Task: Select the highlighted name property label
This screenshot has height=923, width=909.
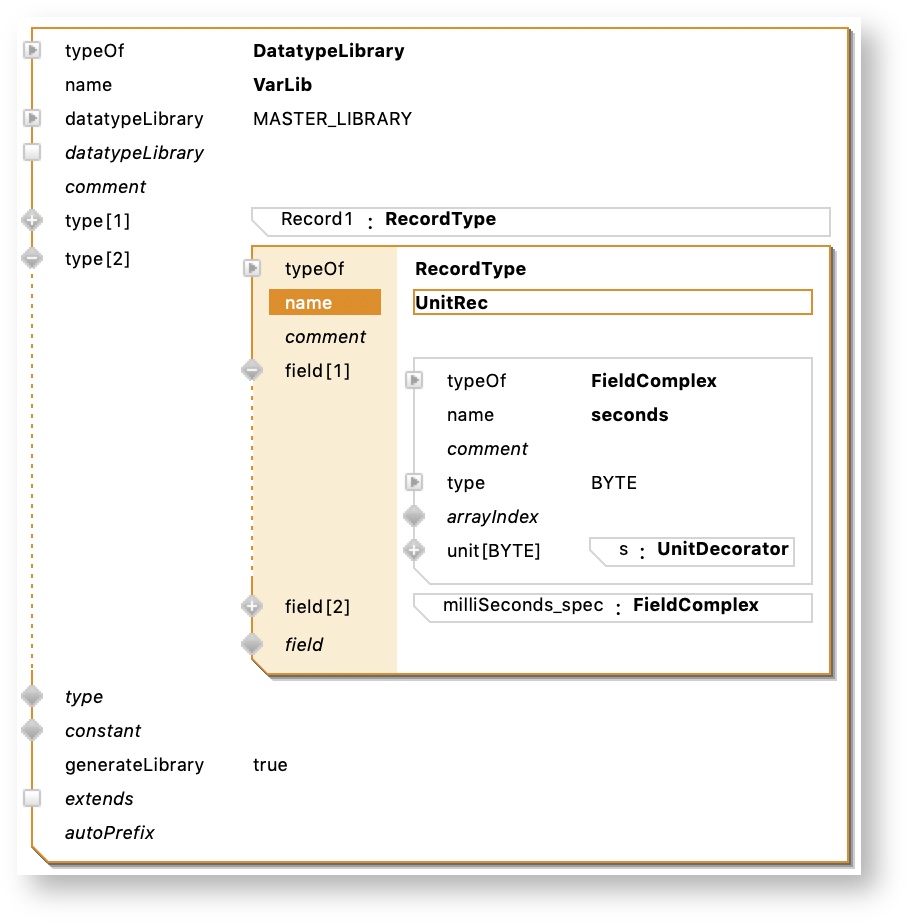Action: [324, 303]
